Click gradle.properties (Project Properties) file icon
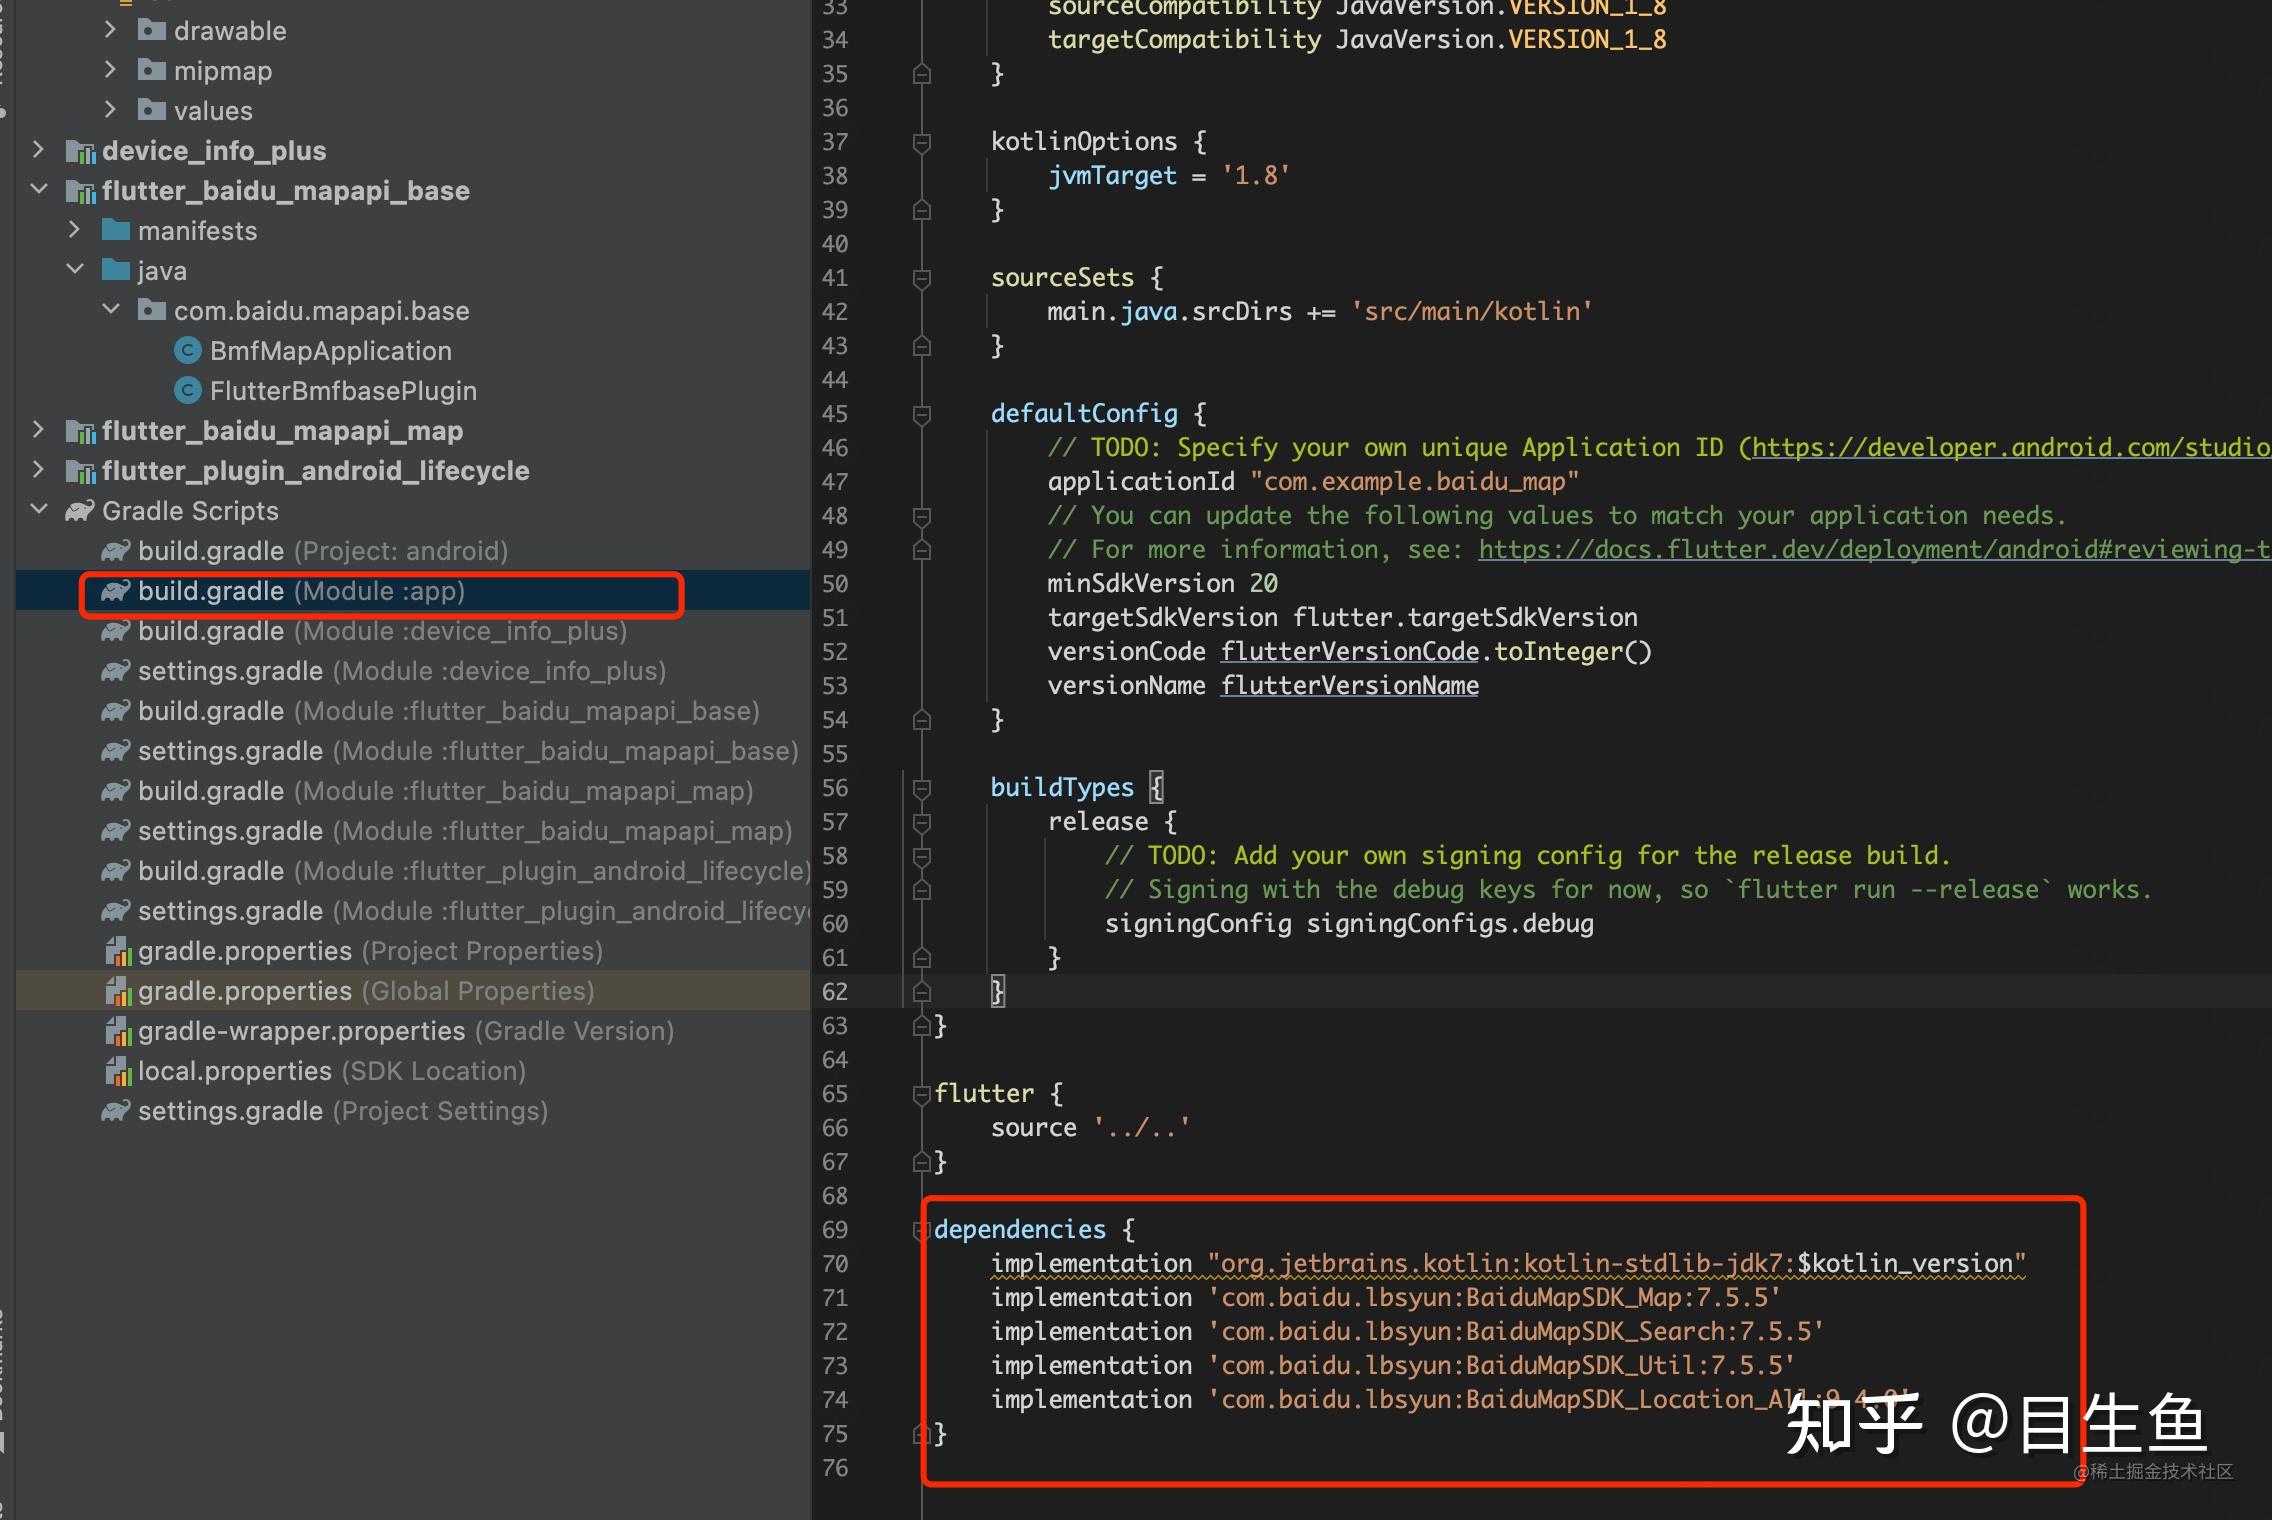The height and width of the screenshot is (1520, 2272). [118, 951]
